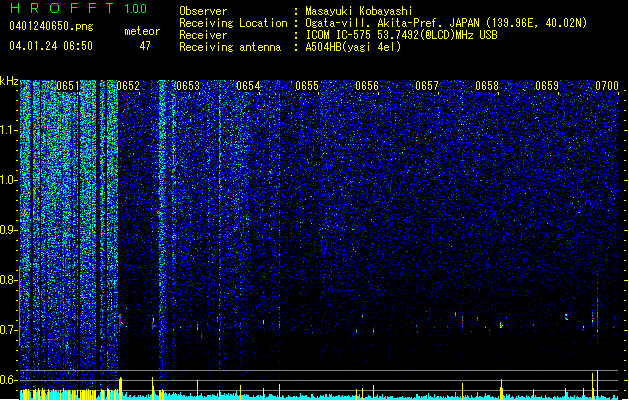Click the 0.6 kHz axis tick
The width and height of the screenshot is (629, 400).
point(9,380)
